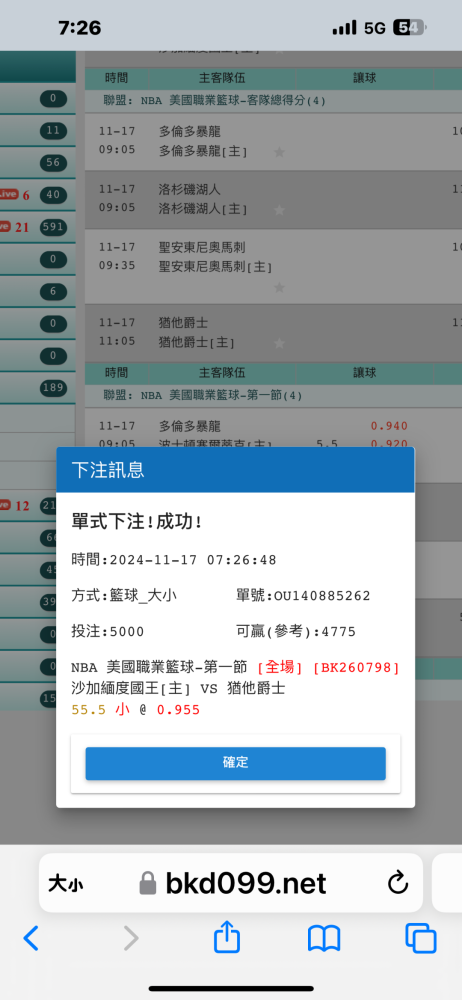Open the Safari tabs overview icon

tap(421, 938)
